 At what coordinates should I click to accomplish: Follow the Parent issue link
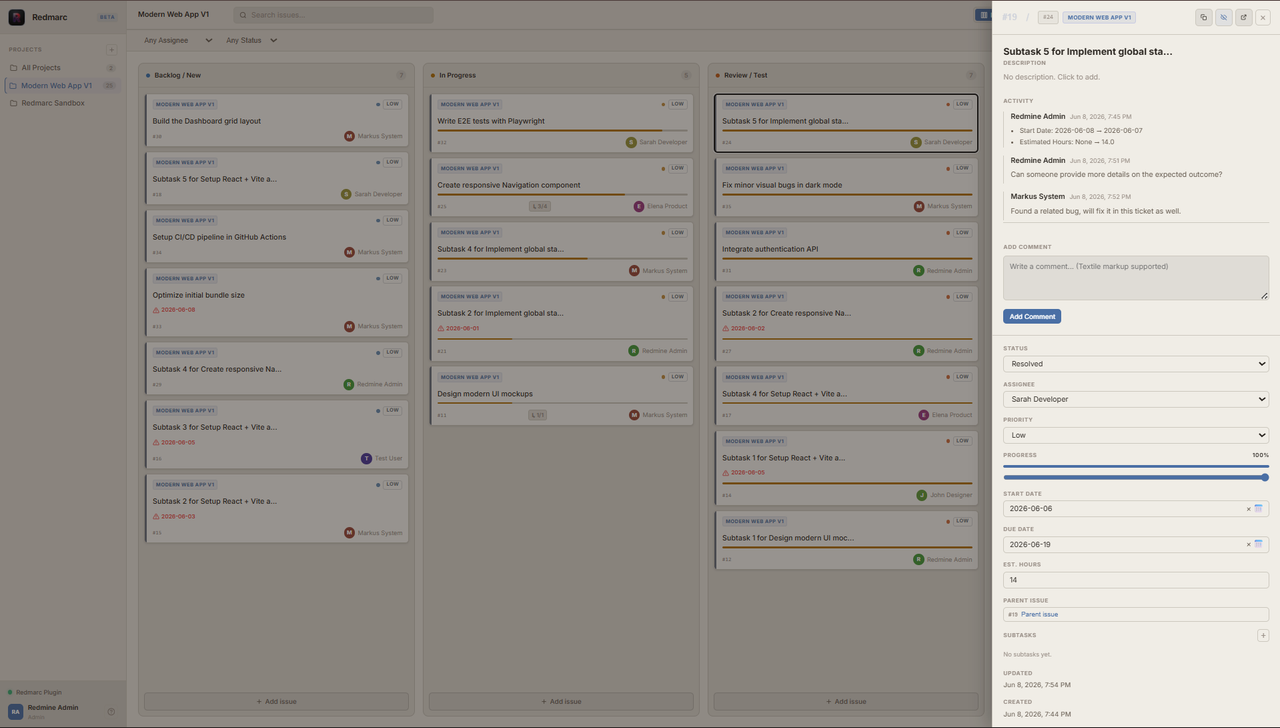point(1039,614)
